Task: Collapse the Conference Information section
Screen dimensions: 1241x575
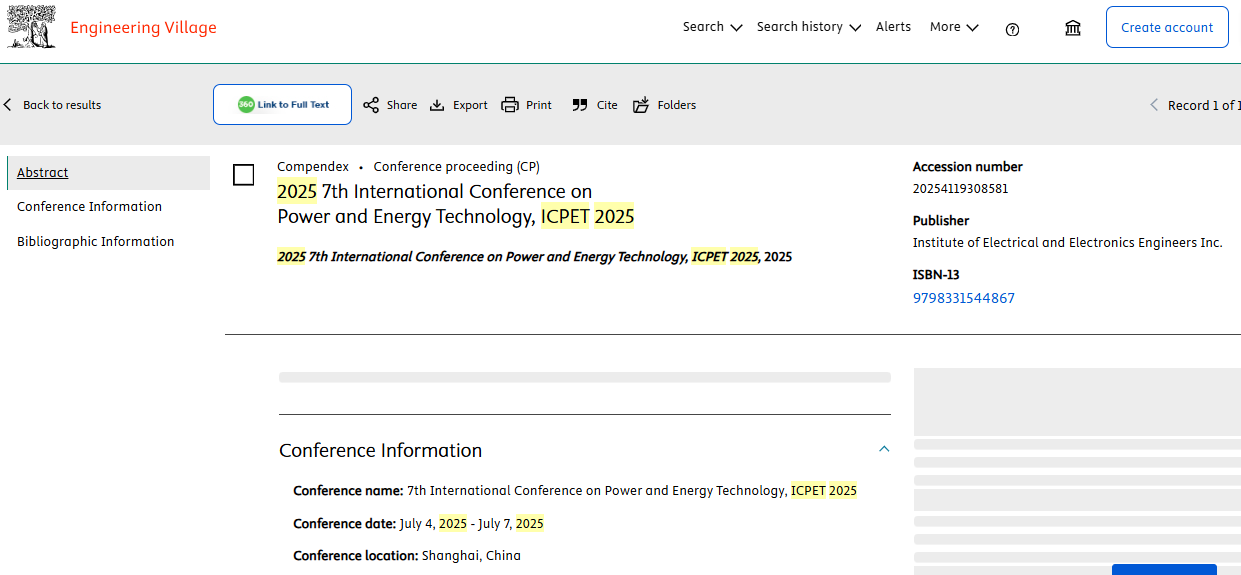Action: [884, 449]
